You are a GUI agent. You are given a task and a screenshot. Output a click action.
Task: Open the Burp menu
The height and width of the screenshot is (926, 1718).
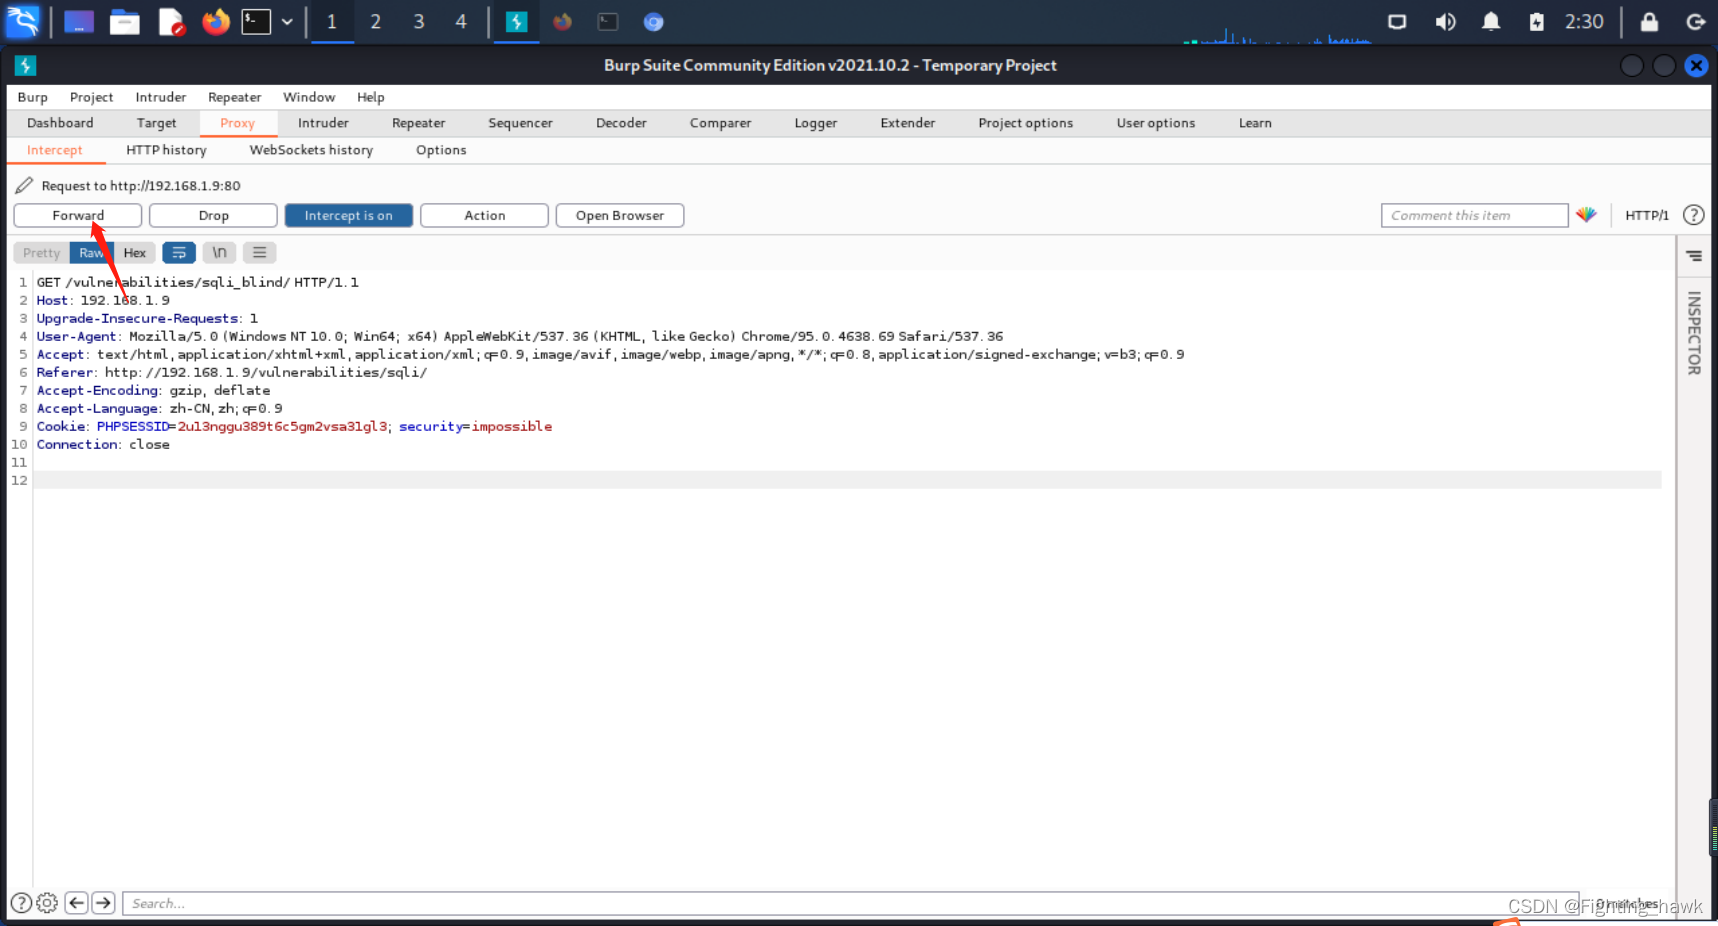tap(33, 97)
